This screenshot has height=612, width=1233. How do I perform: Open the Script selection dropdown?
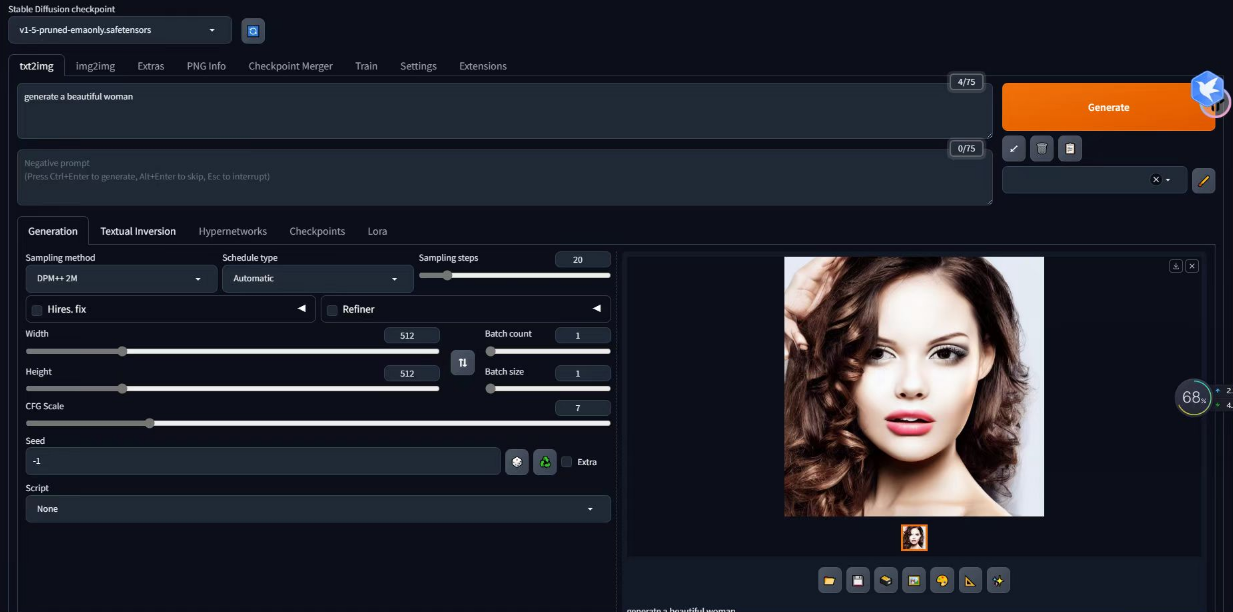pos(317,508)
